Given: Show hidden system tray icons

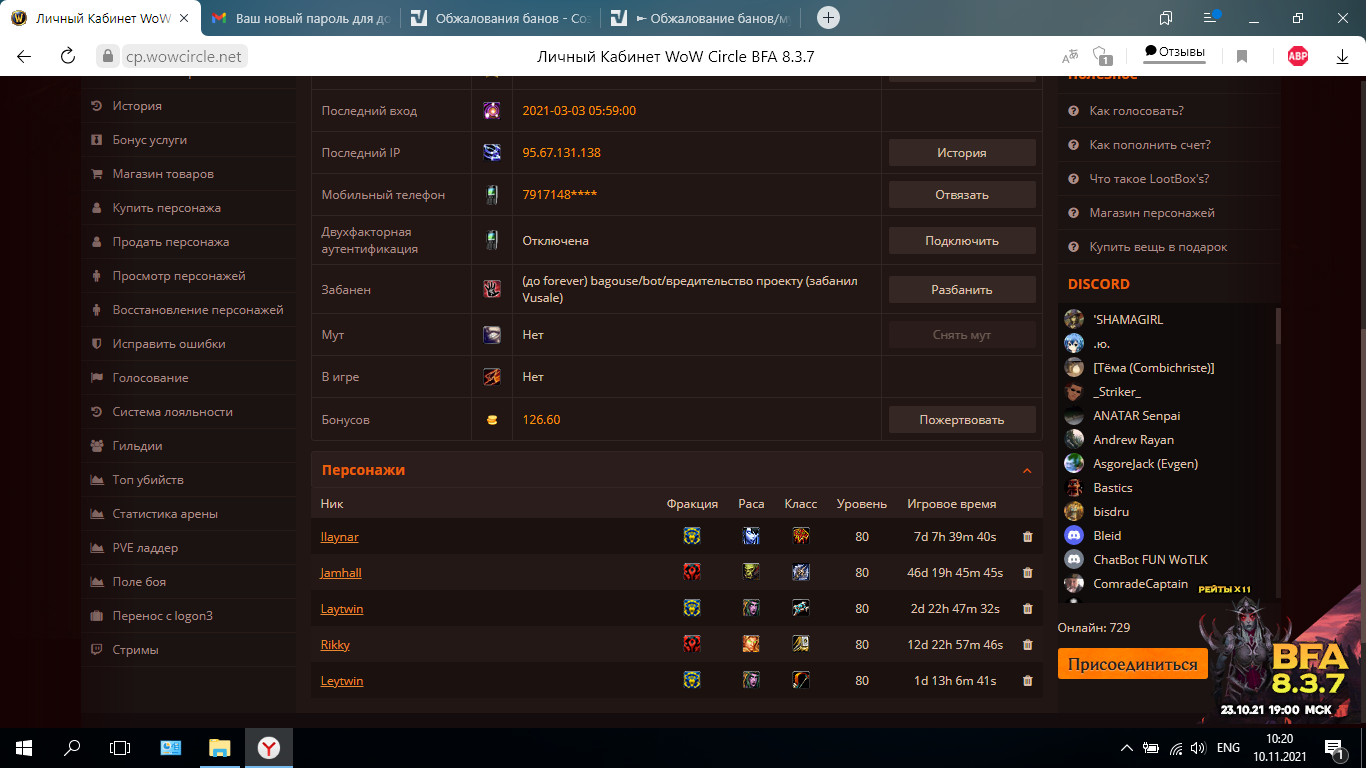Looking at the screenshot, I should tap(1126, 748).
